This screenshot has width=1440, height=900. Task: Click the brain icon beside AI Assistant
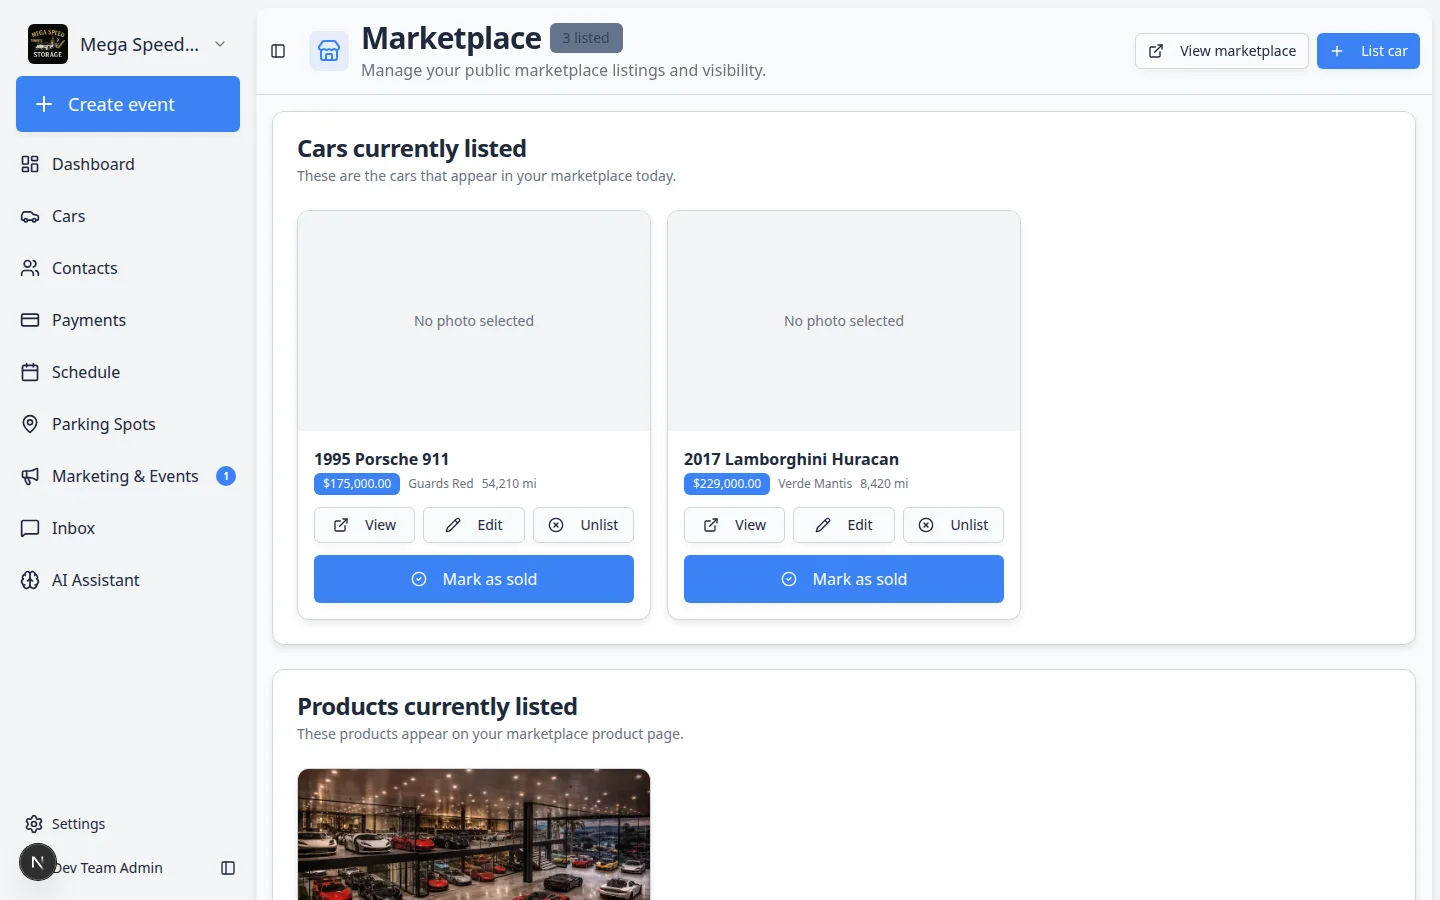[x=30, y=580]
